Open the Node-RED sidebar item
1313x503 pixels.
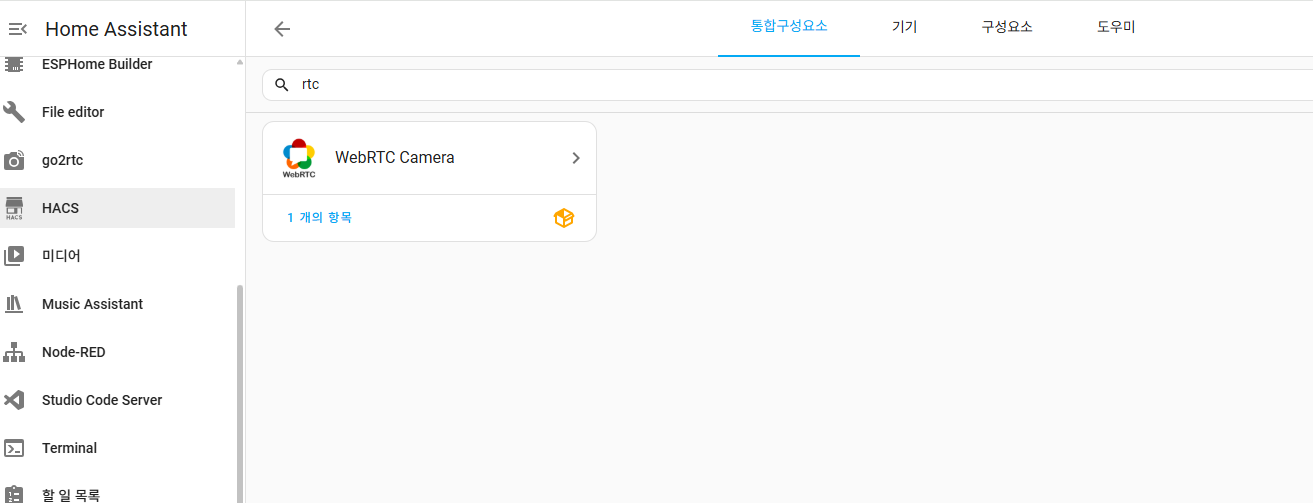pos(118,352)
